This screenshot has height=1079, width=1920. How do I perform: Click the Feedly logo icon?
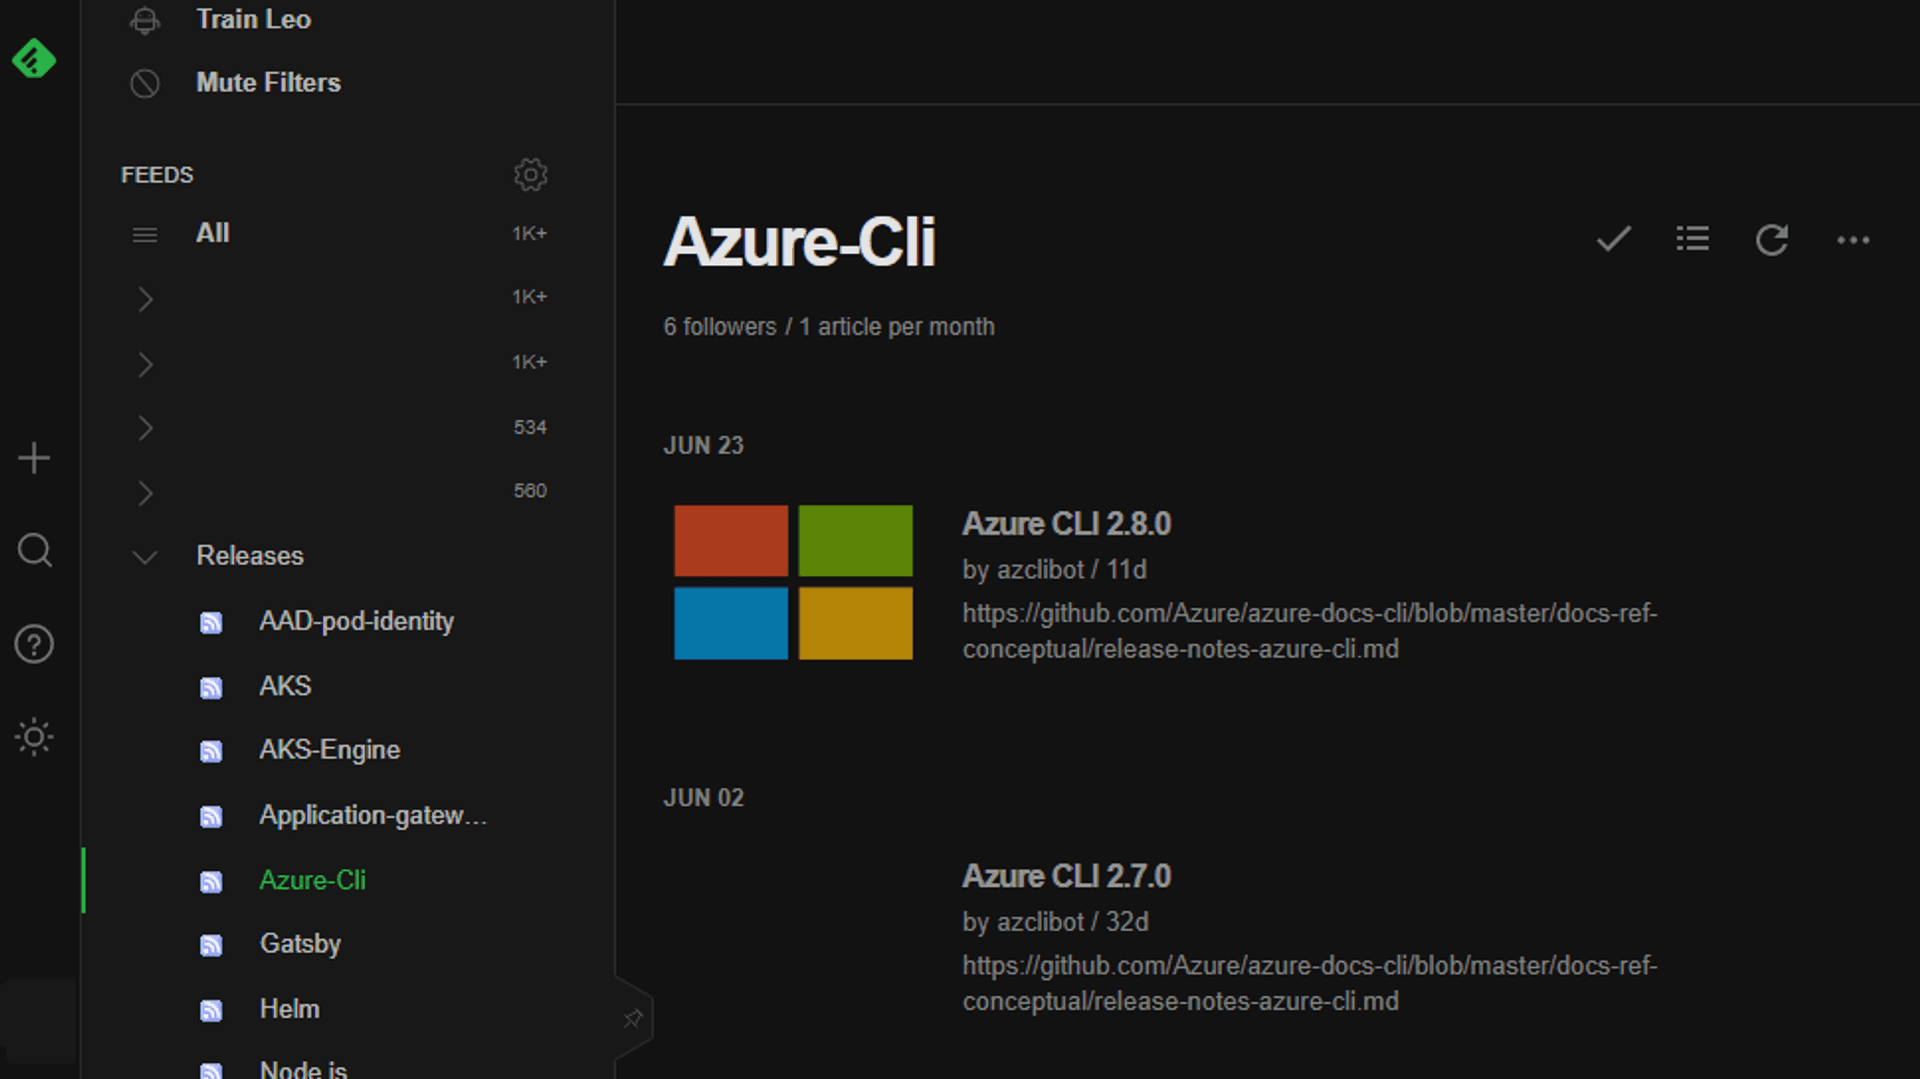coord(35,59)
